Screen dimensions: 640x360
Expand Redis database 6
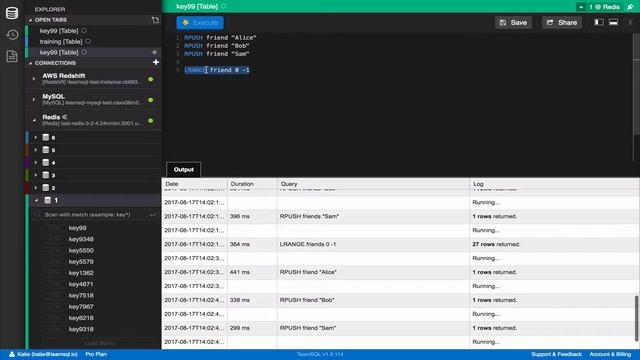coord(36,138)
